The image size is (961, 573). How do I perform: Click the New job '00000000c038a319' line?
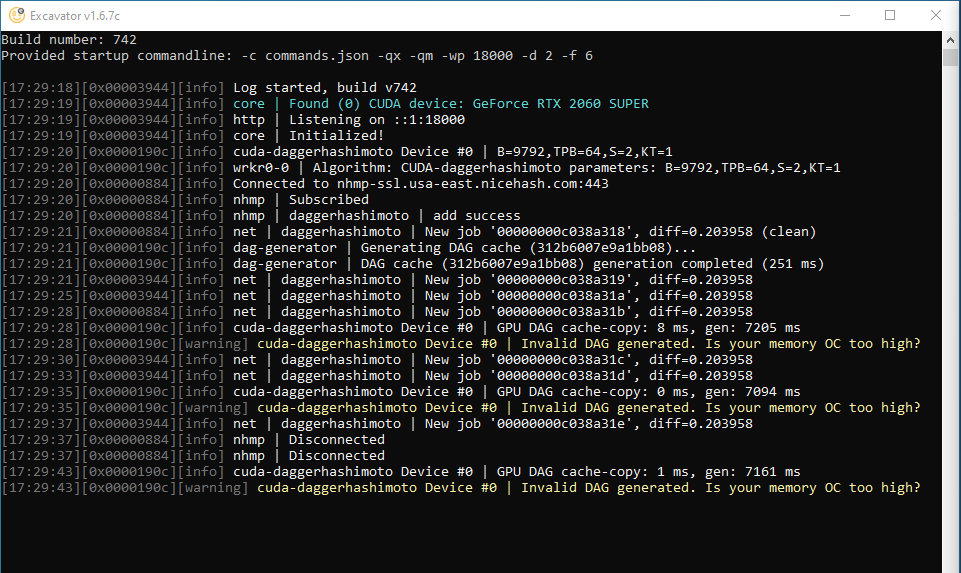pyautogui.click(x=377, y=279)
